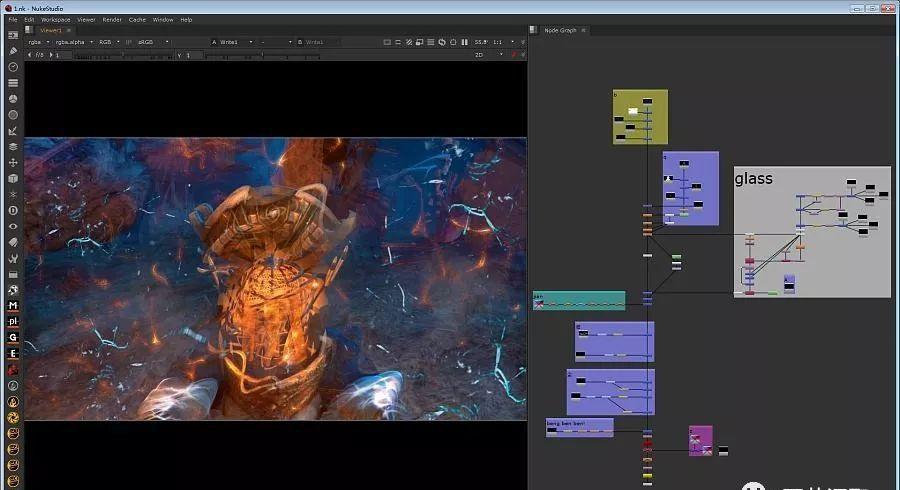Click the viewer gain slider
The image size is (900, 490).
coord(124,55)
